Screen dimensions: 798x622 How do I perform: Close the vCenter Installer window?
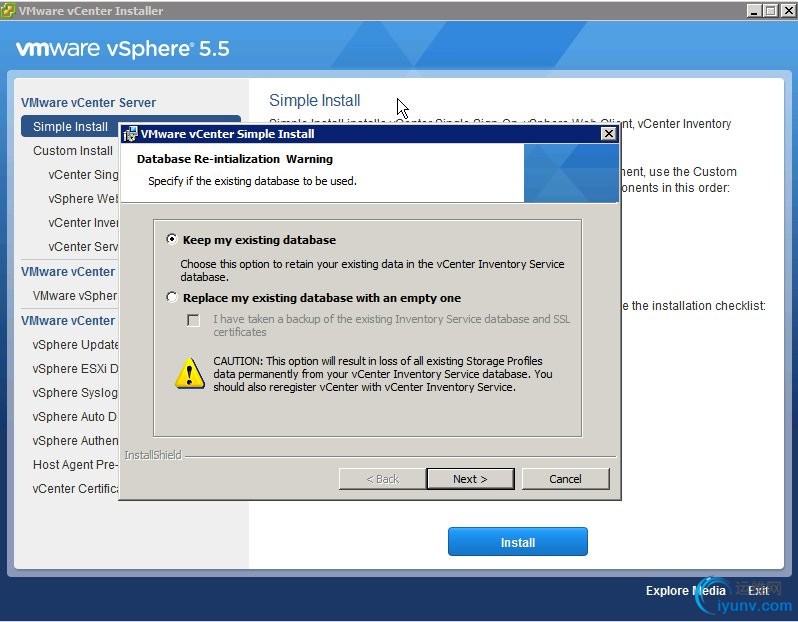pos(788,10)
